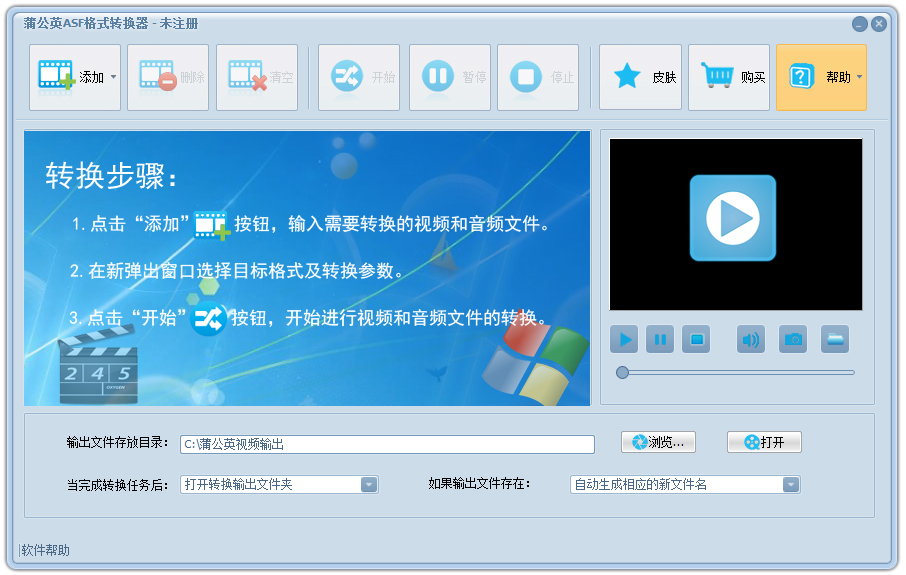Expand the 添加 button dropdown arrow

[113, 77]
